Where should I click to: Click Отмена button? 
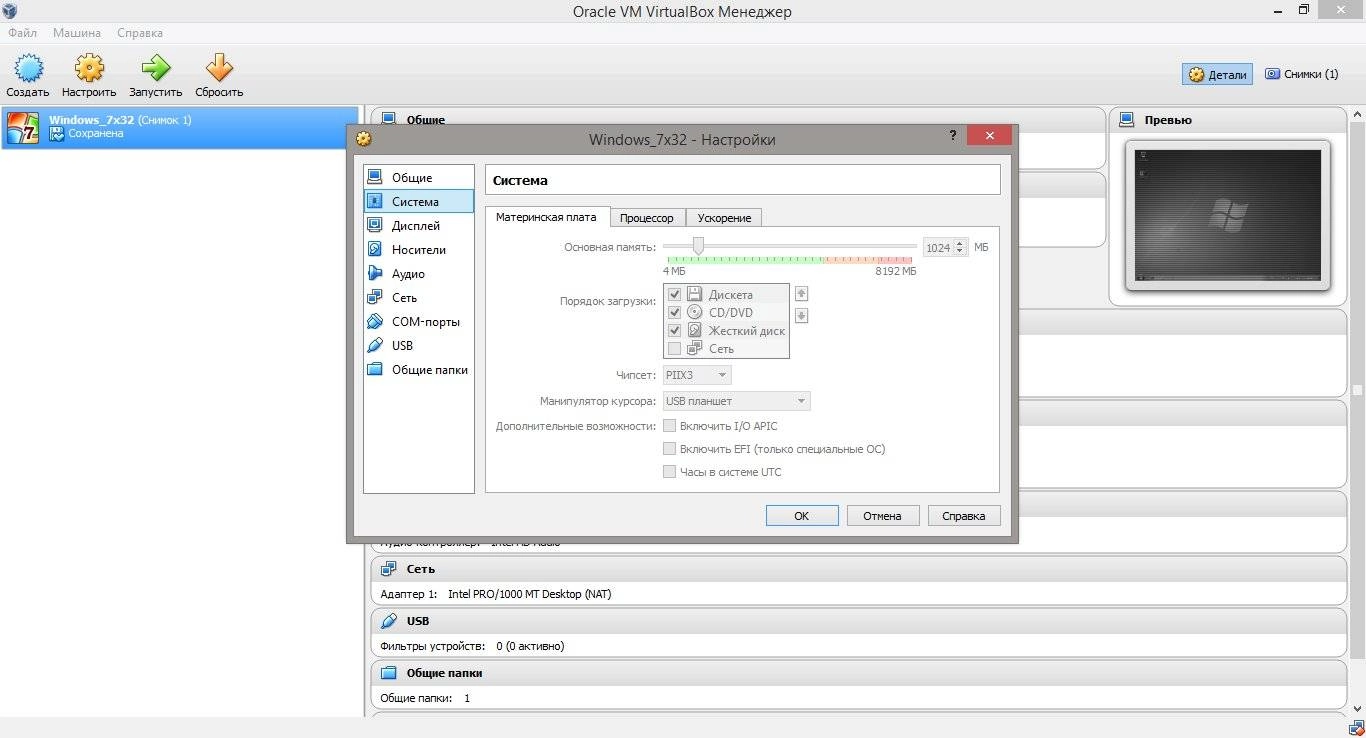point(883,516)
